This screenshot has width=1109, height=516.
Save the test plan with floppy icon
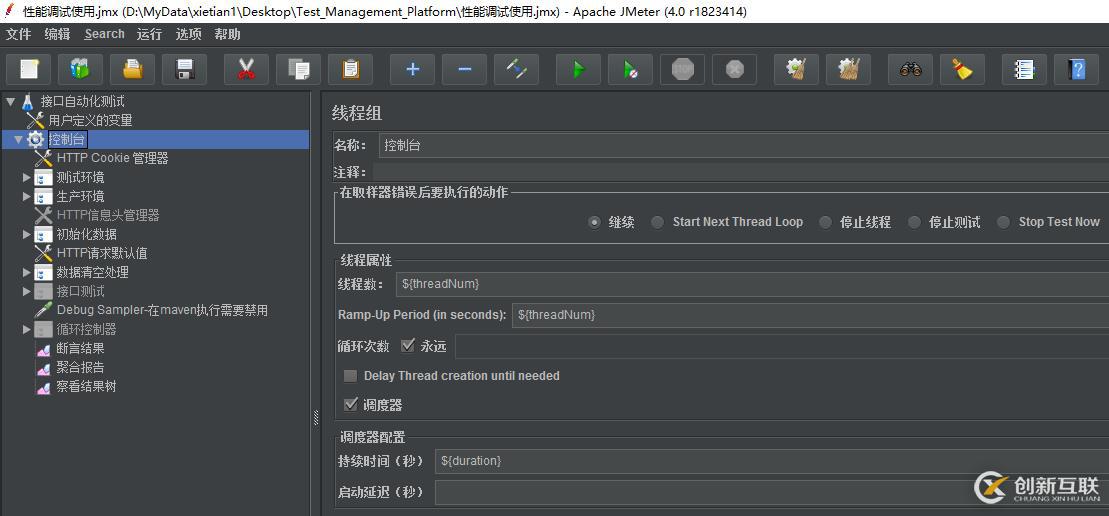(185, 69)
